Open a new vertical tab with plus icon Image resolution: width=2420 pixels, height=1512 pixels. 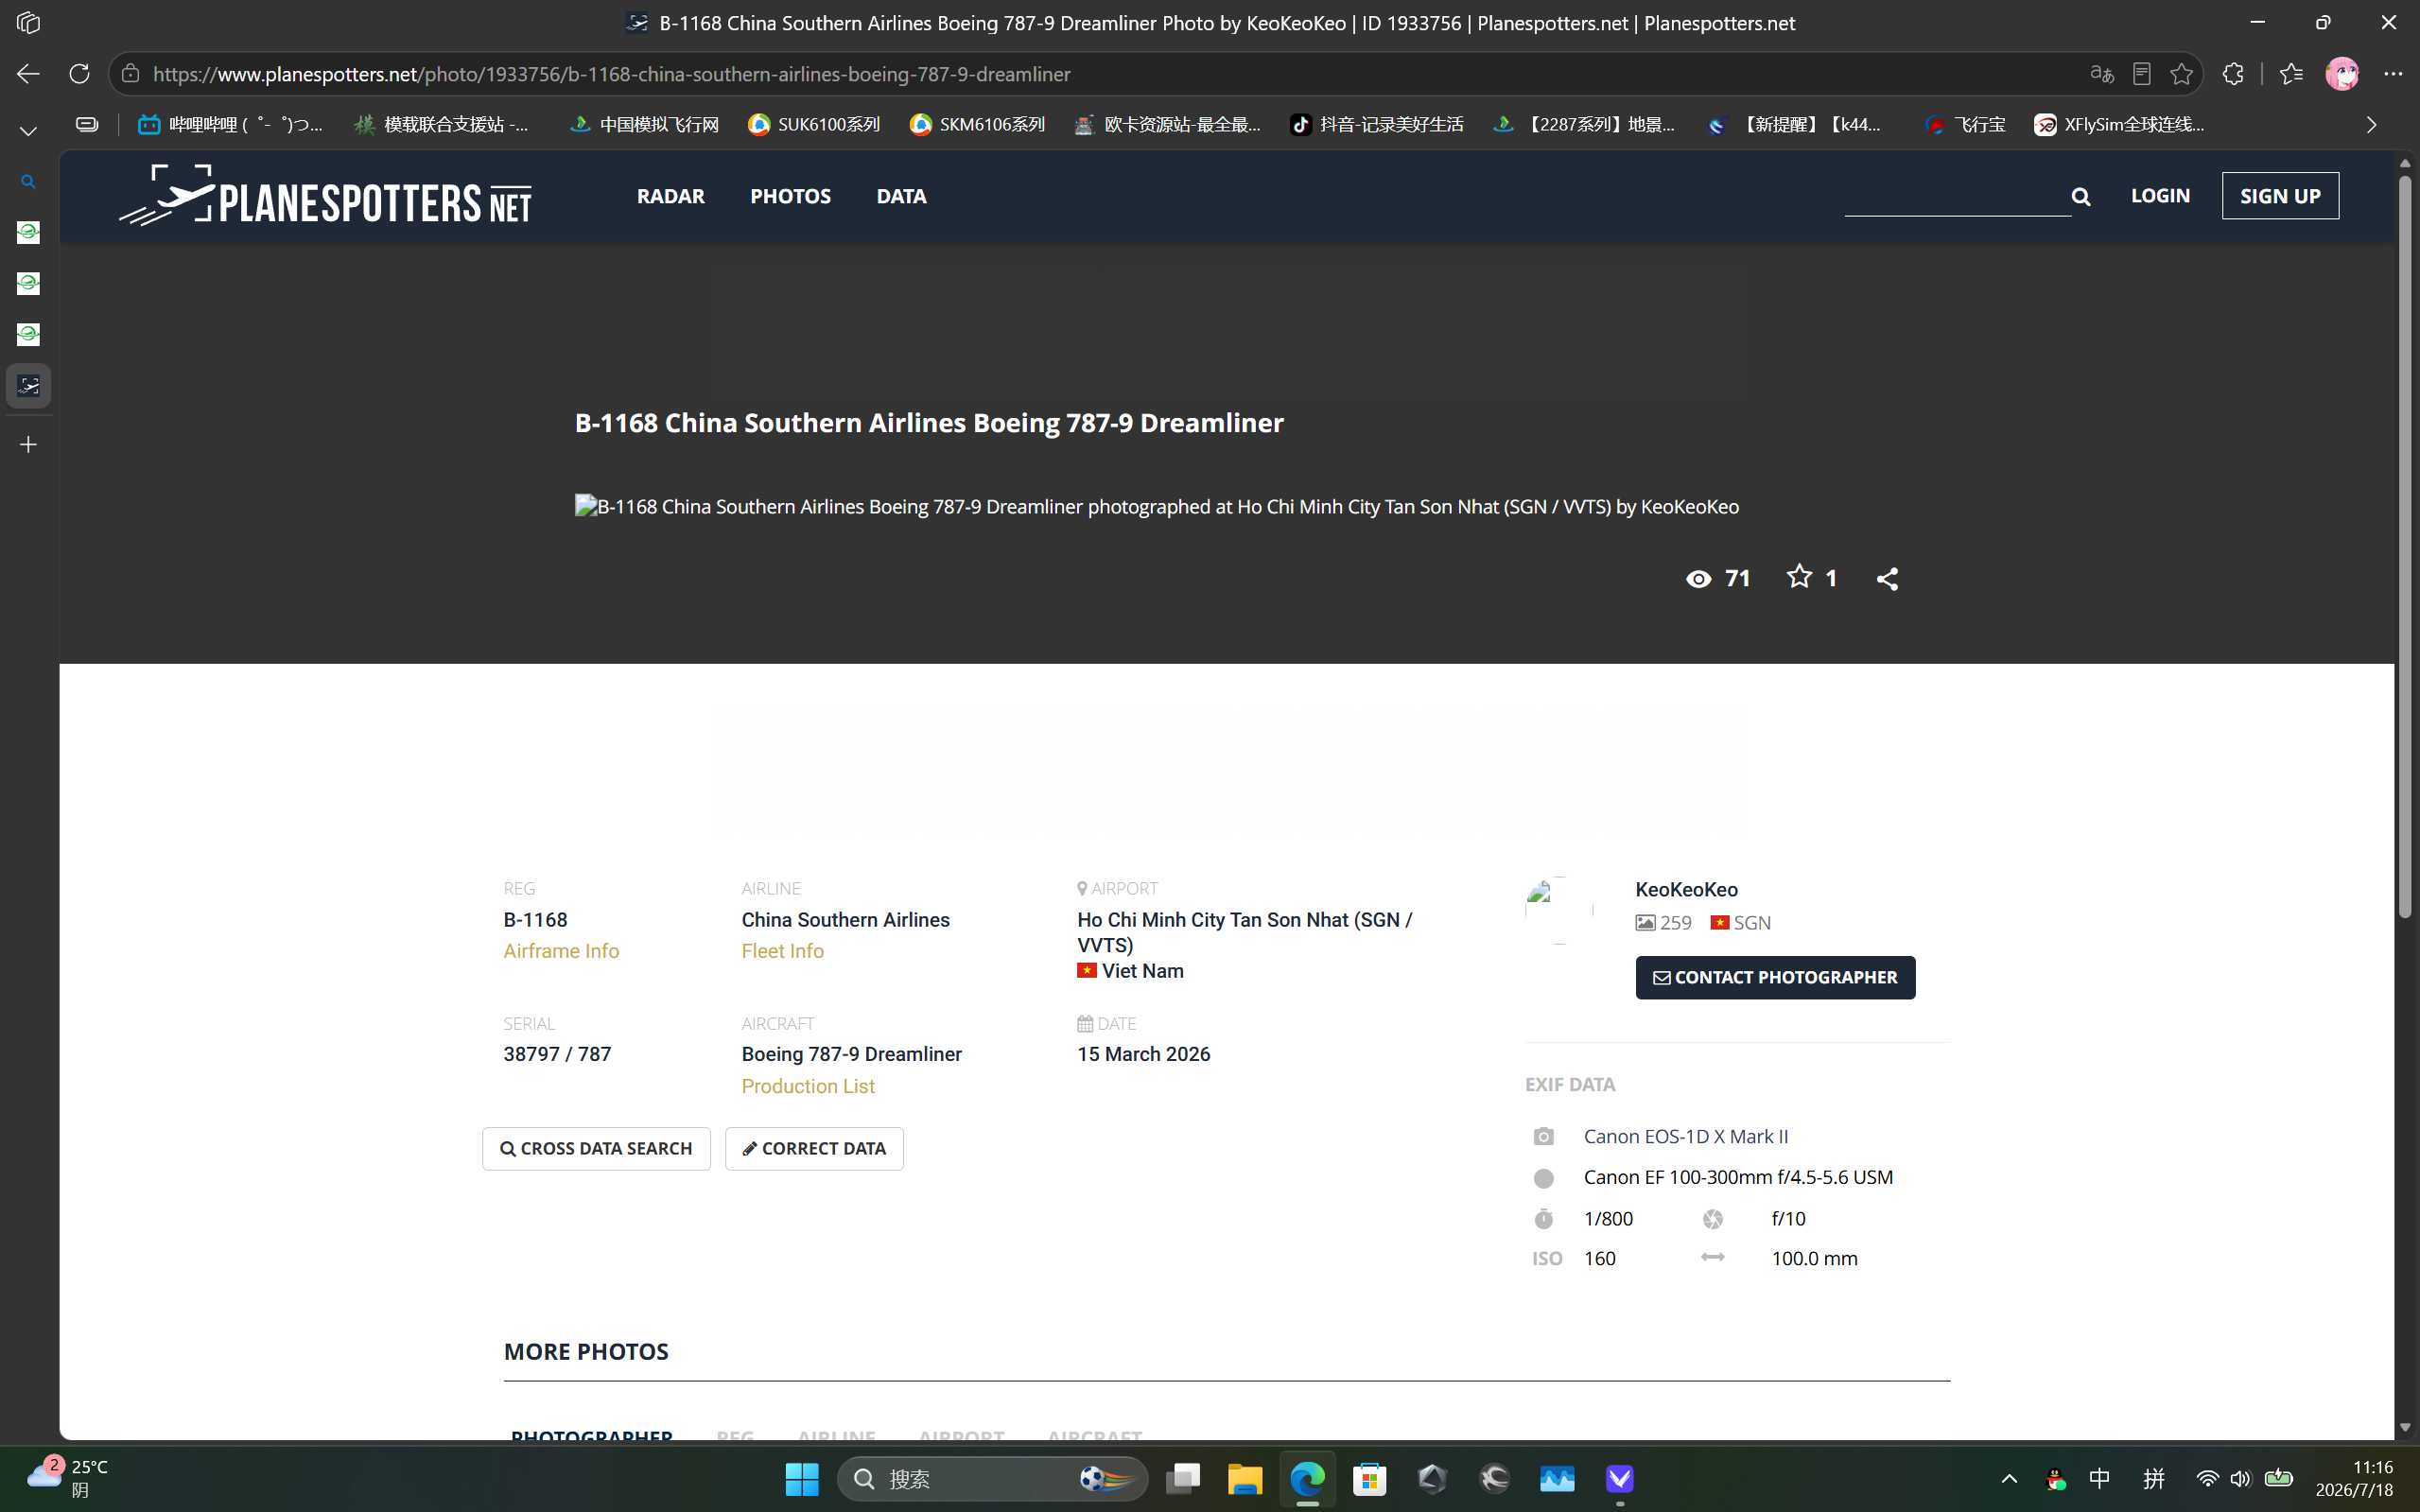(x=28, y=445)
